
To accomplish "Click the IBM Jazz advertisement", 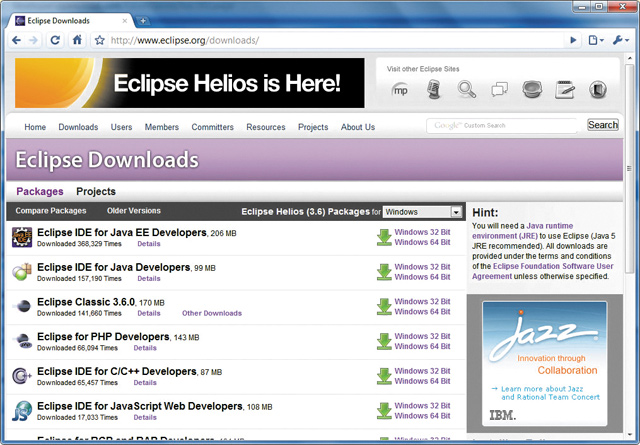I will [x=544, y=363].
